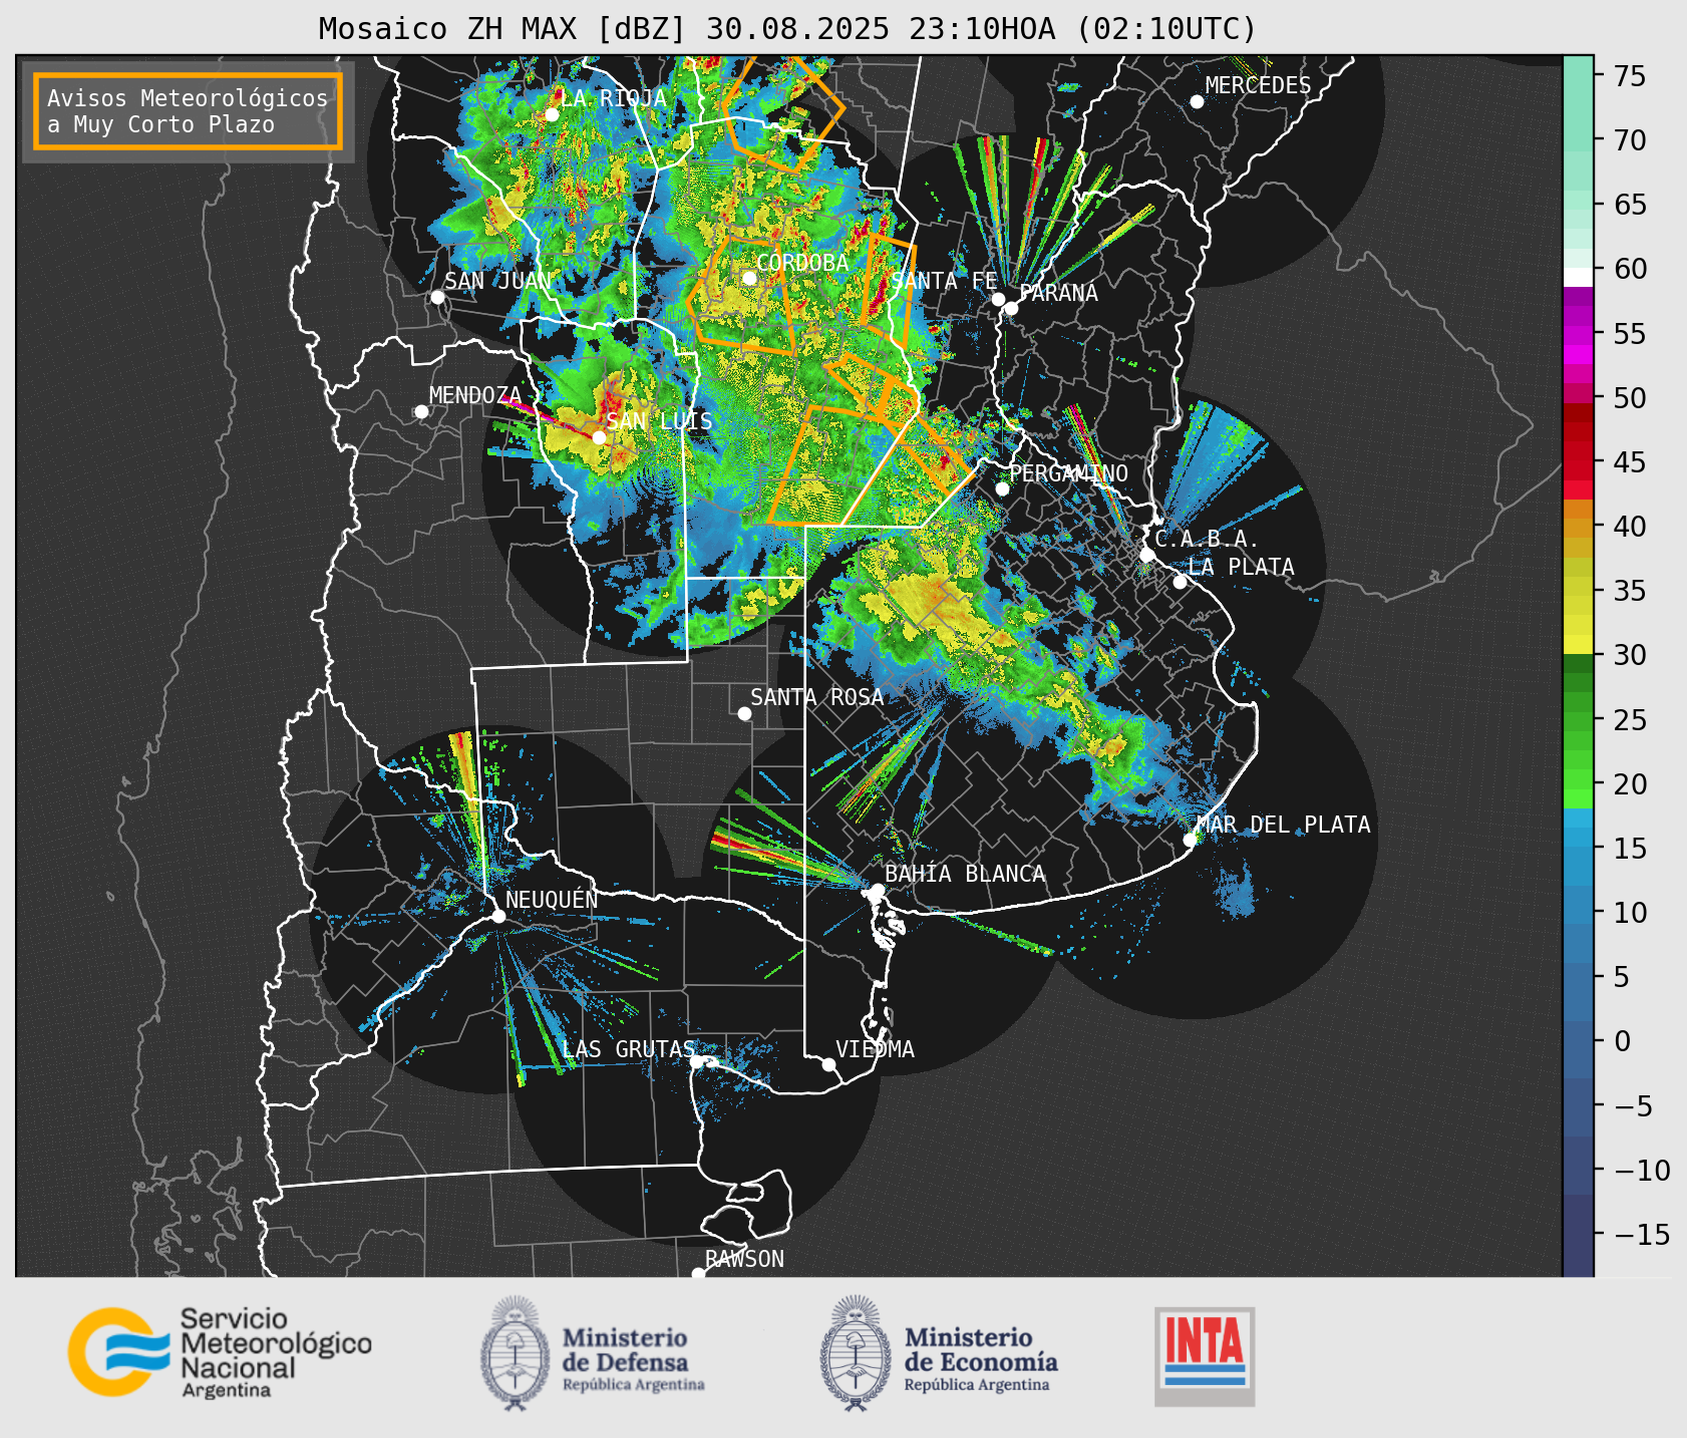Click the NEUQUÉN label text
The width and height of the screenshot is (1687, 1438).
coord(552,899)
